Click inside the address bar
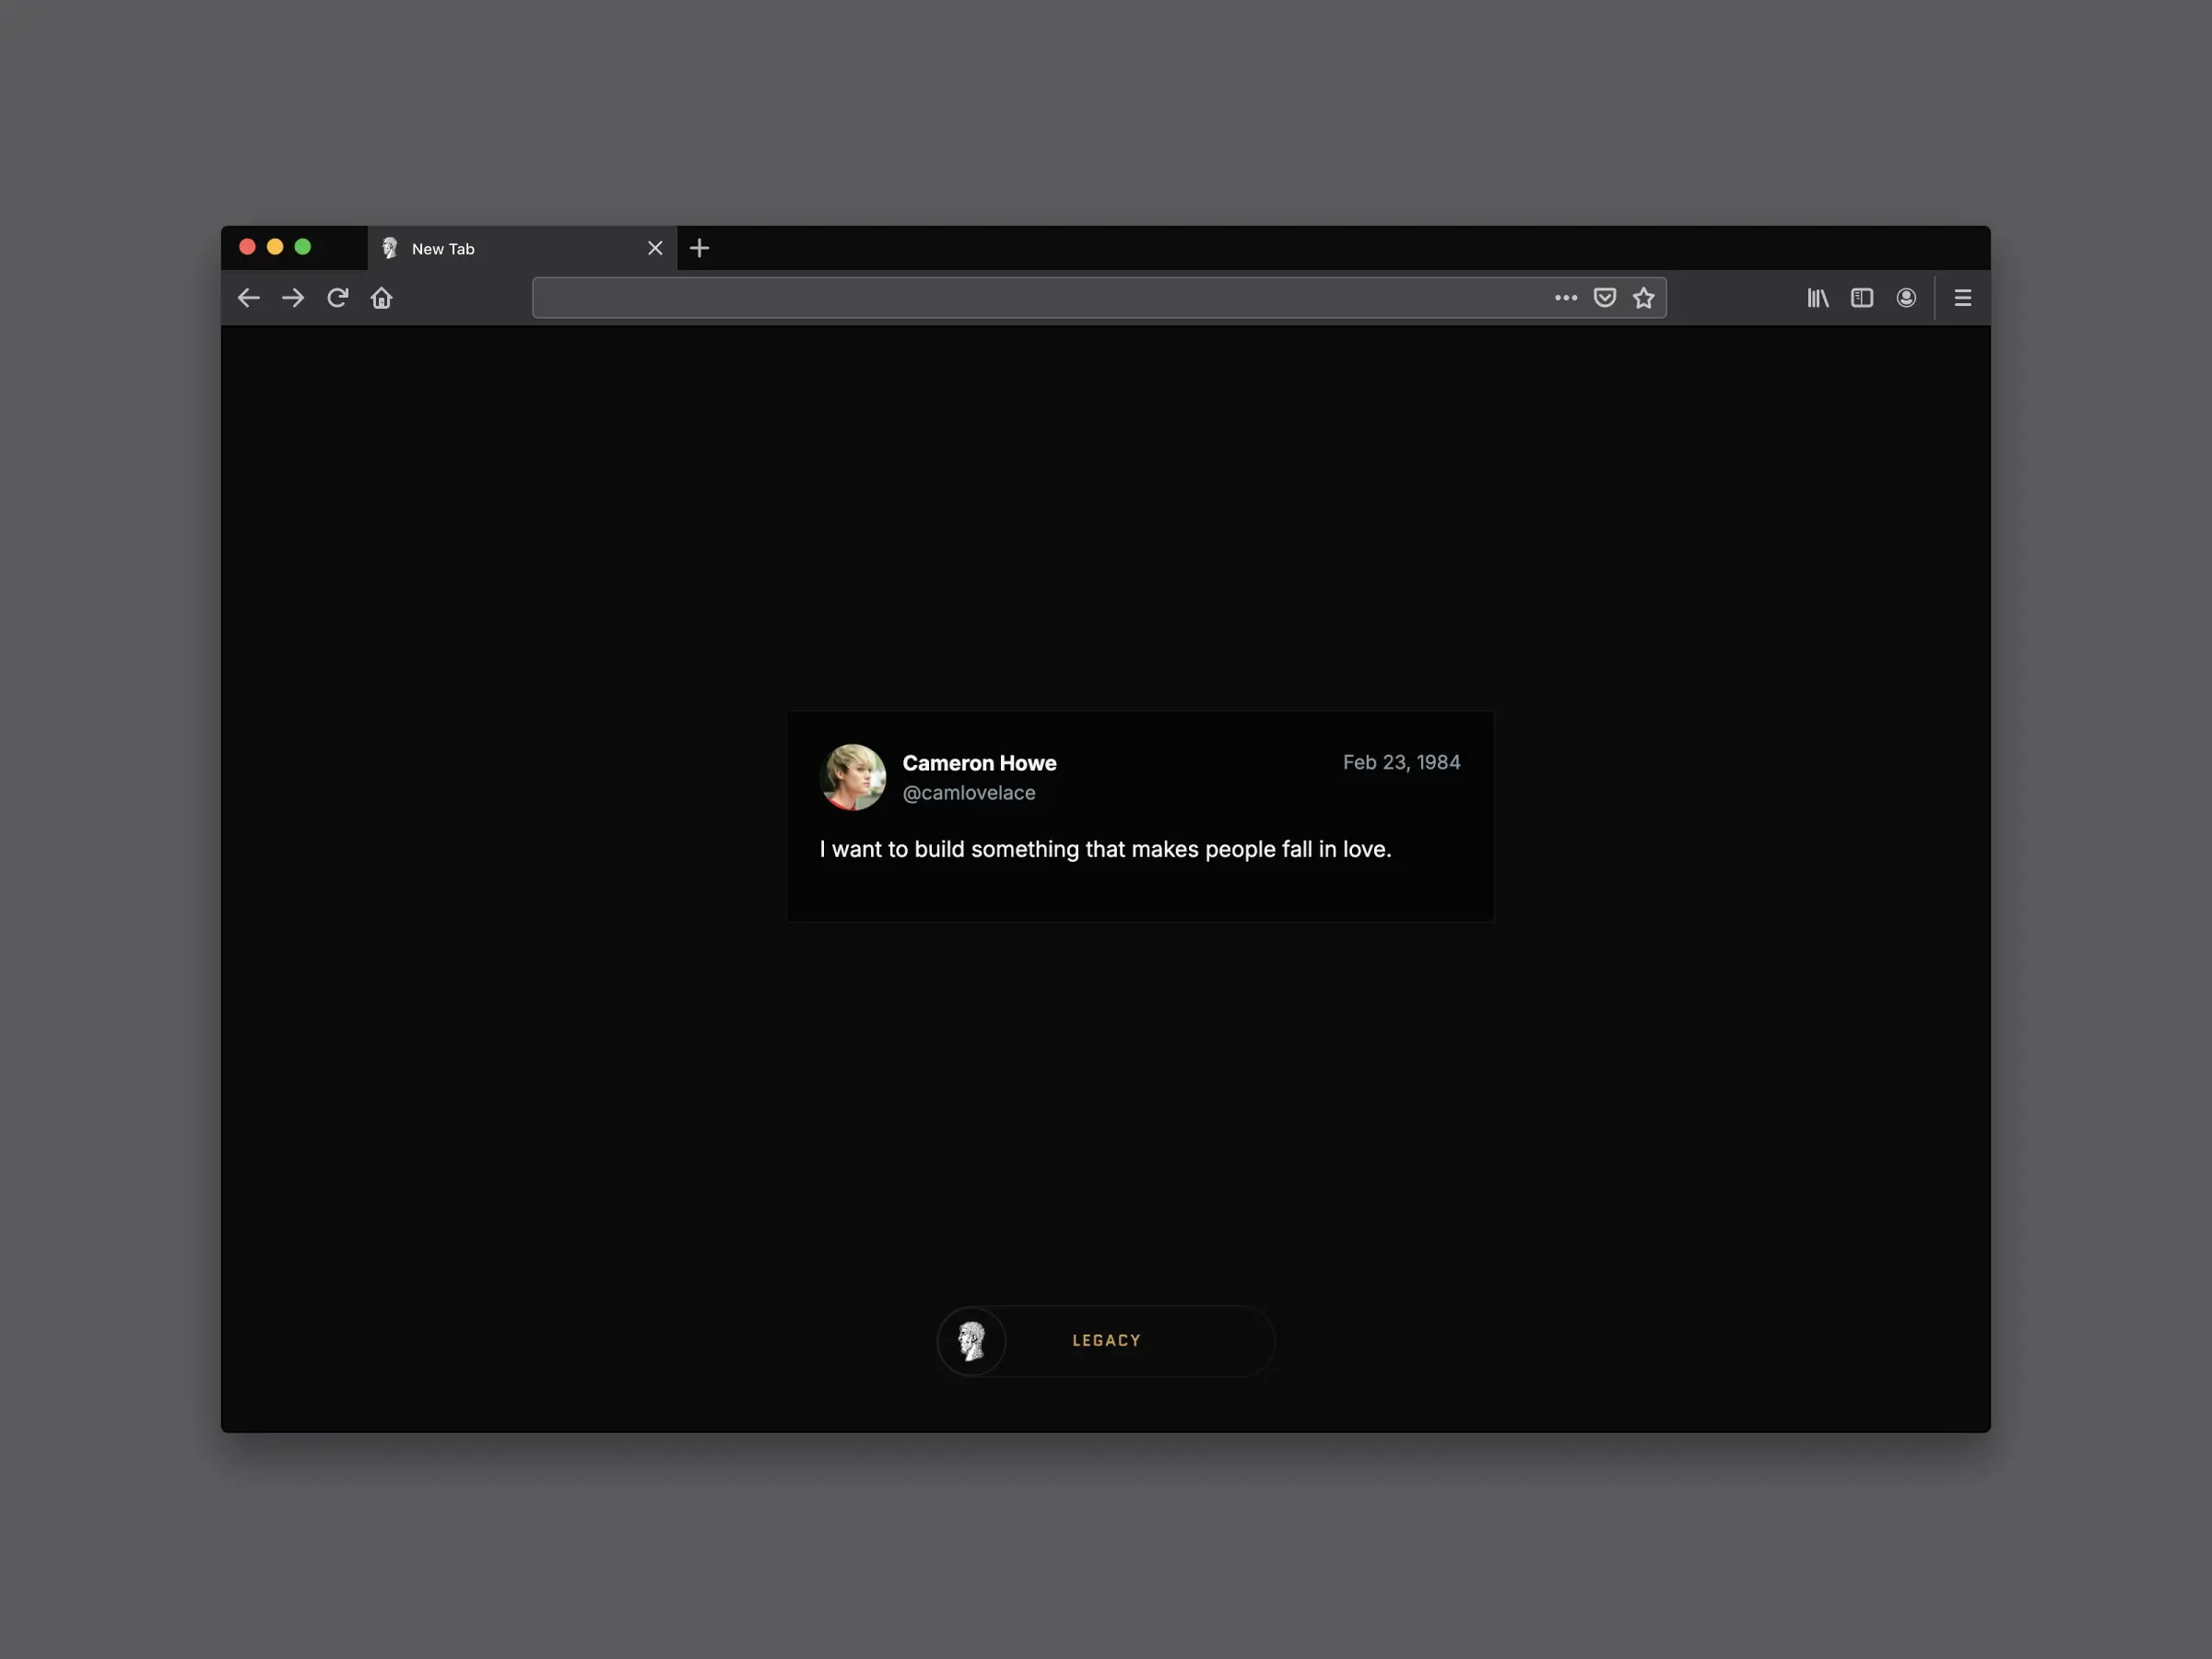Image resolution: width=2212 pixels, height=1659 pixels. tap(1000, 297)
